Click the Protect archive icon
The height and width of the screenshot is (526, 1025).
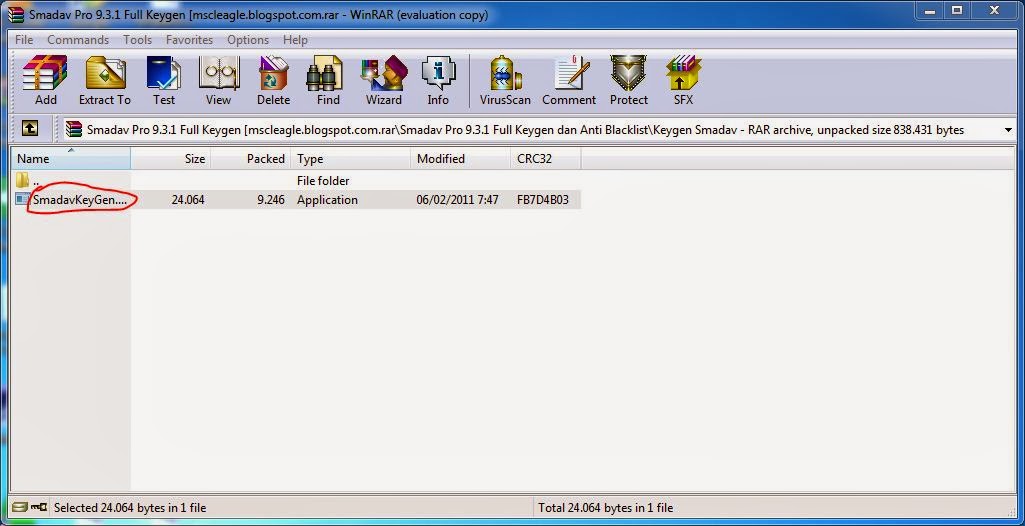coord(629,81)
